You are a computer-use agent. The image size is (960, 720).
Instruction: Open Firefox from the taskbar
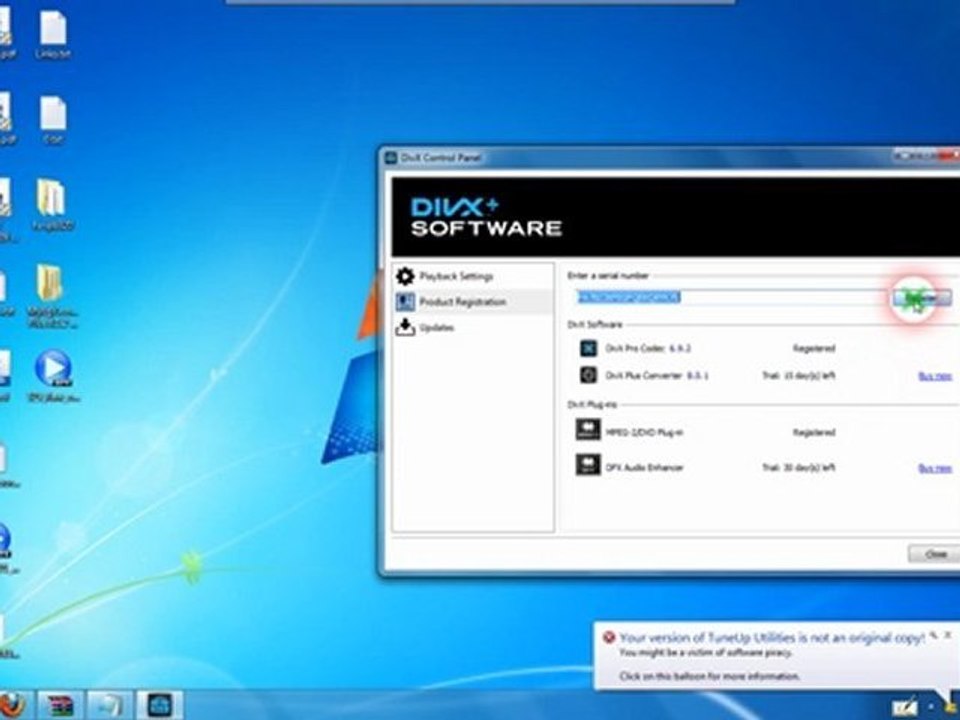tap(11, 705)
